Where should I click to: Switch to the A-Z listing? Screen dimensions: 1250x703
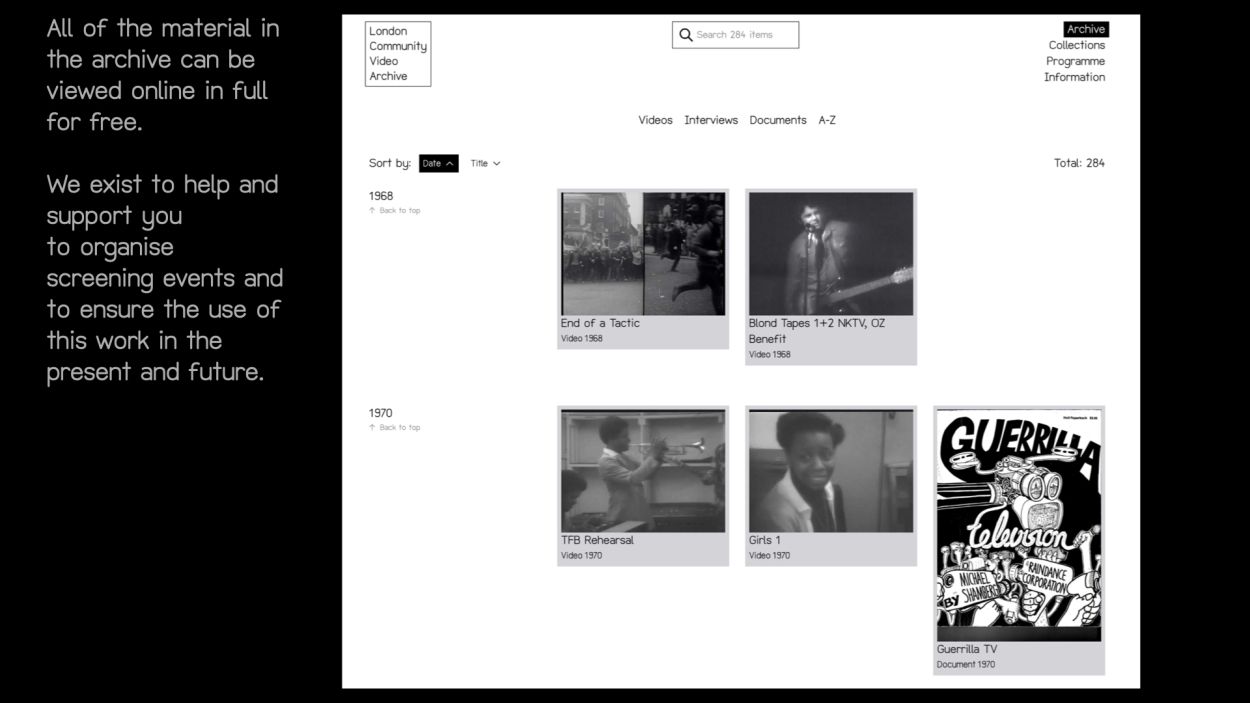[827, 120]
